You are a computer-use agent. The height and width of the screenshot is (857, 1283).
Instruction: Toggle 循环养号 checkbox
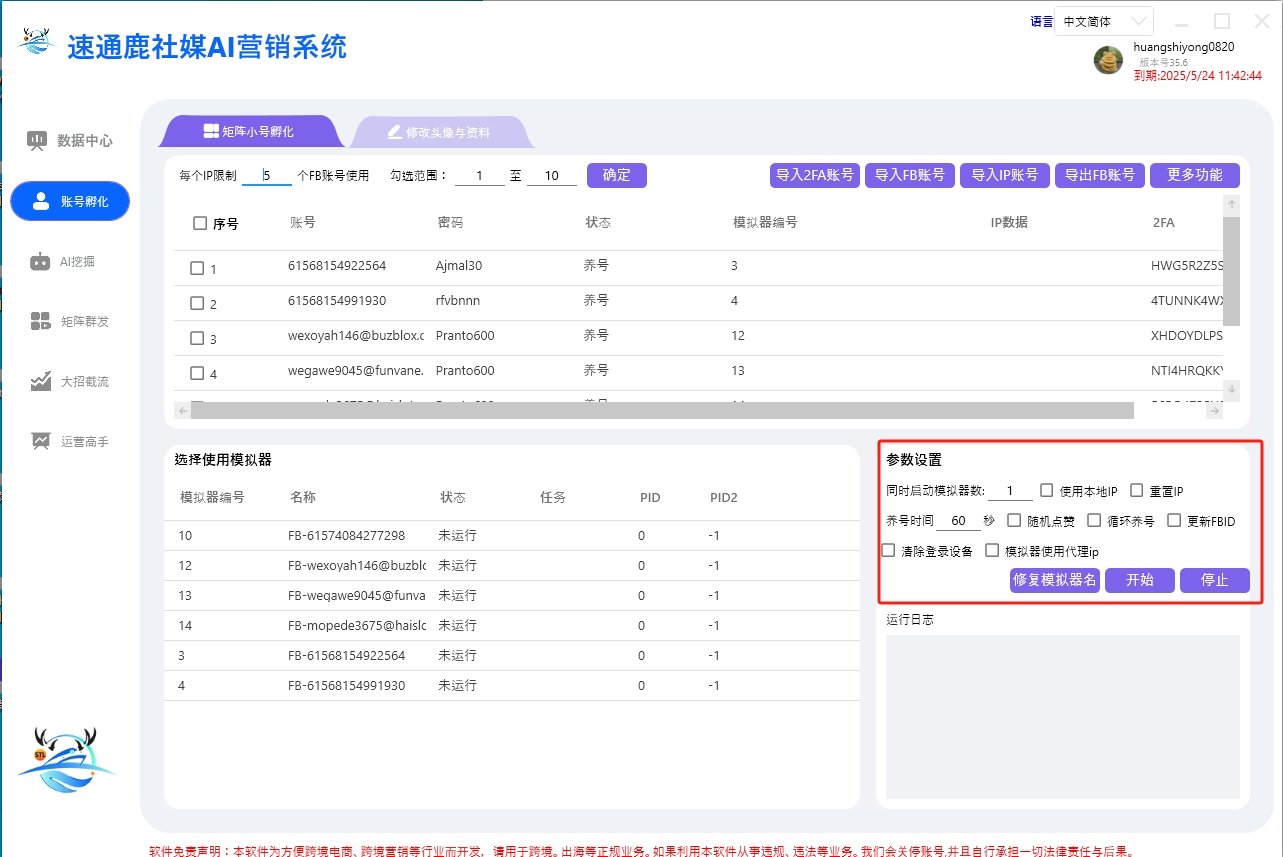(1094, 520)
